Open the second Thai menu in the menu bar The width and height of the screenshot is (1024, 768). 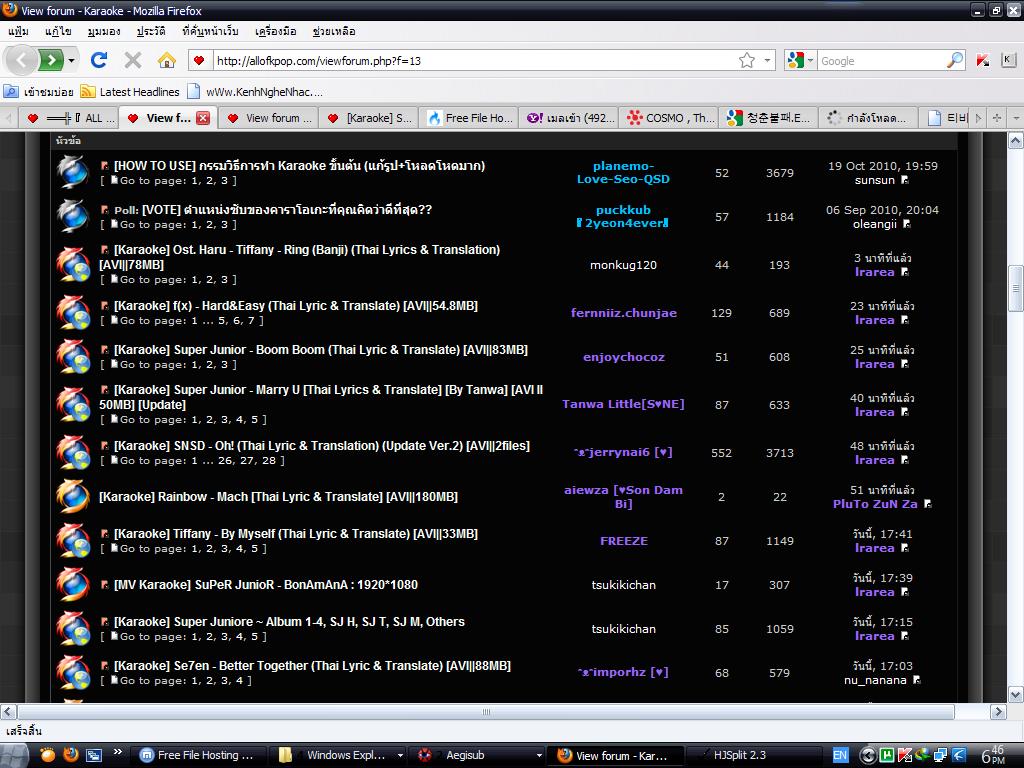coord(58,31)
